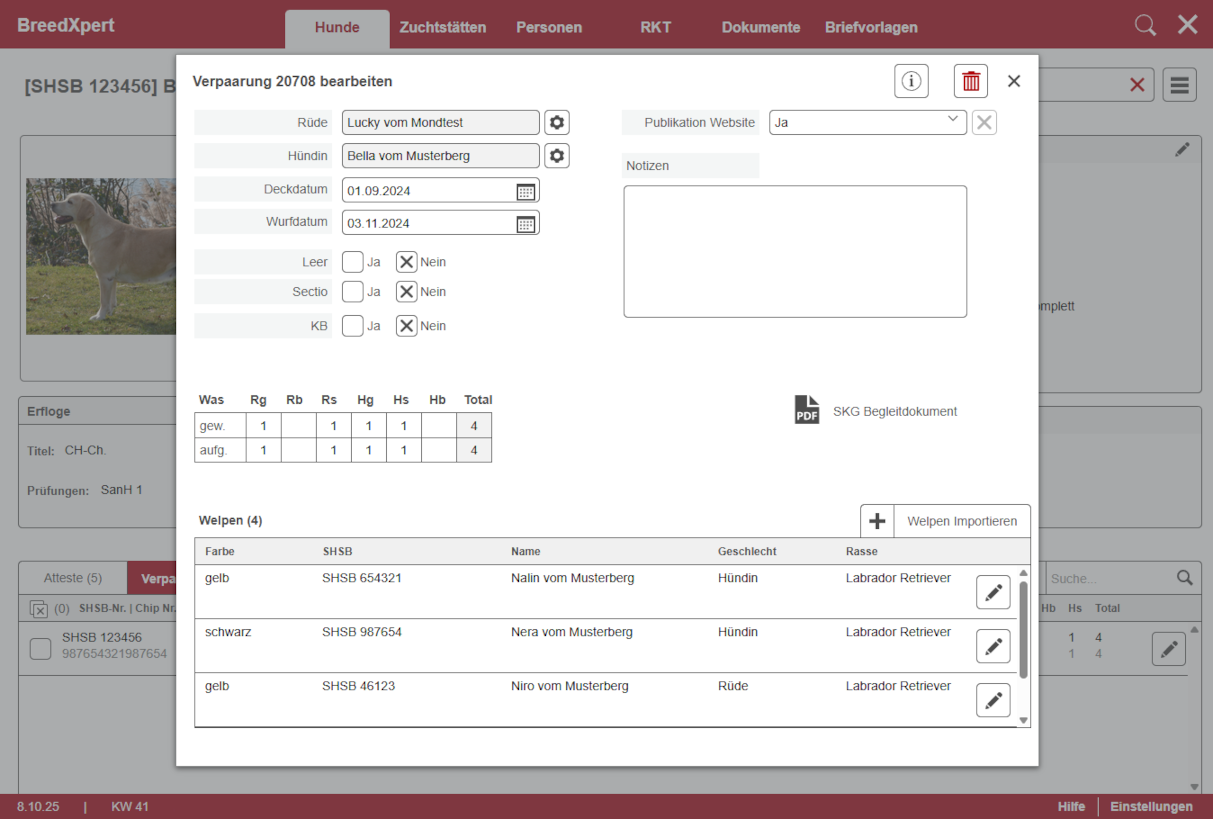Check the Leer Ja checkbox
Image resolution: width=1213 pixels, height=819 pixels.
[353, 262]
